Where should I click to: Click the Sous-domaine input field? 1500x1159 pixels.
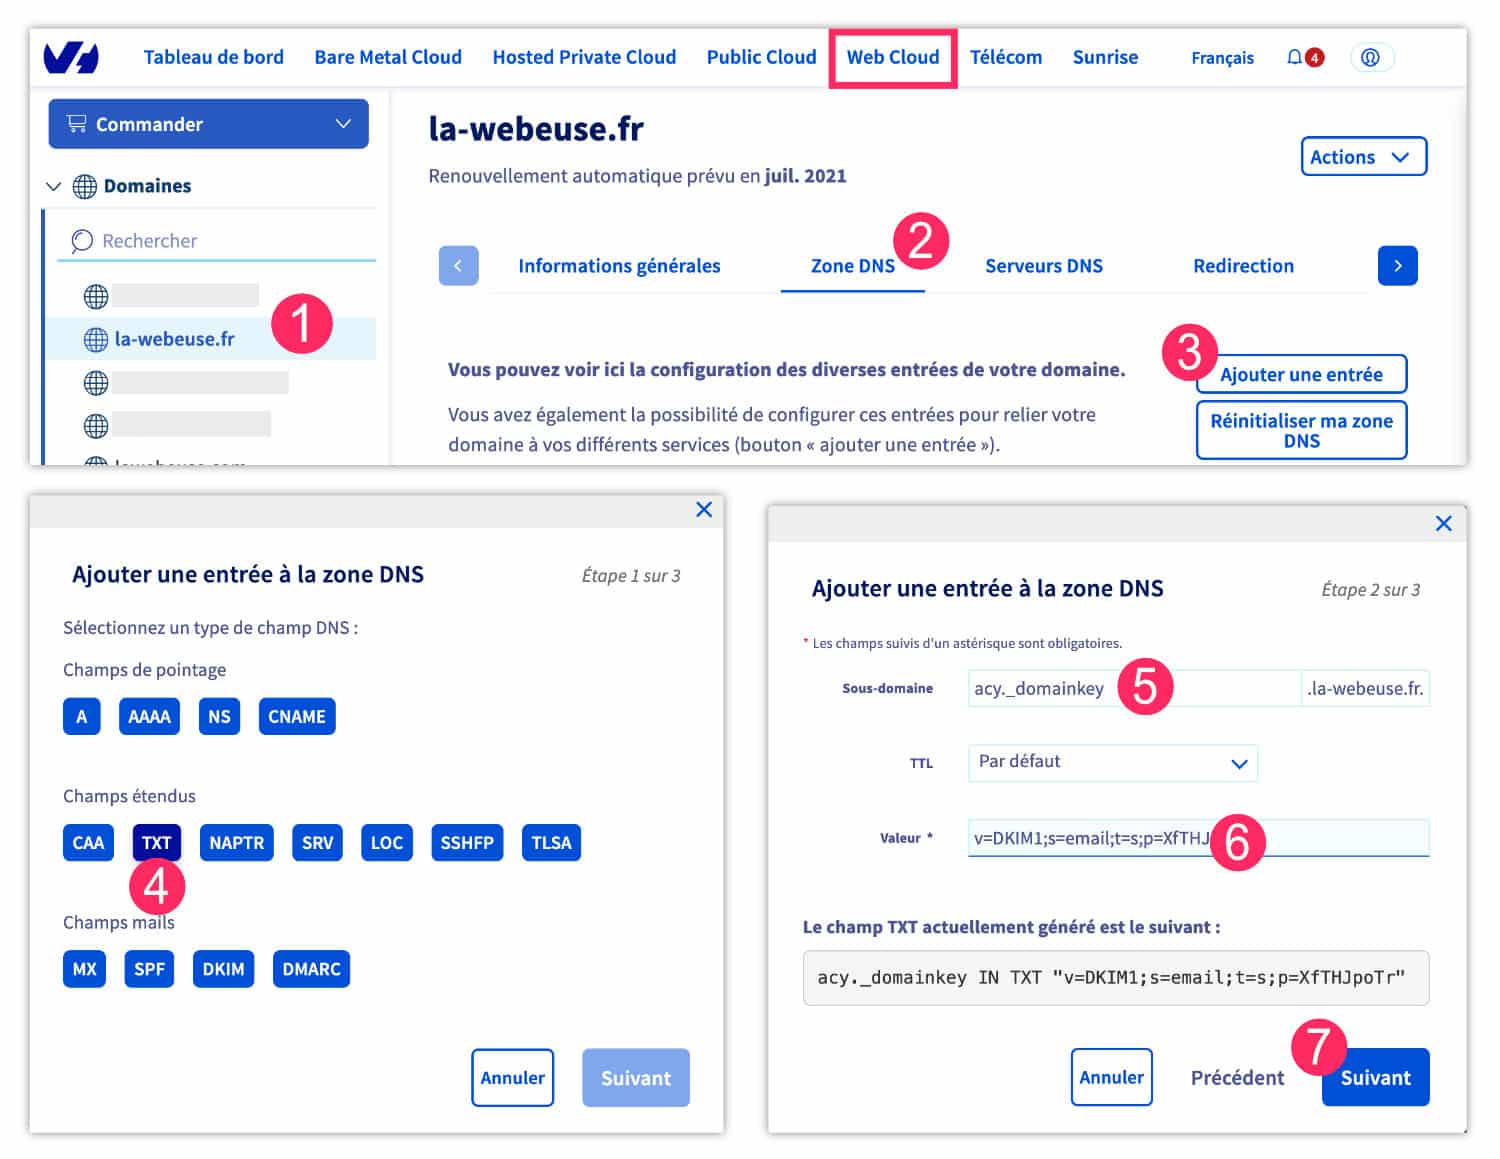pos(1134,688)
